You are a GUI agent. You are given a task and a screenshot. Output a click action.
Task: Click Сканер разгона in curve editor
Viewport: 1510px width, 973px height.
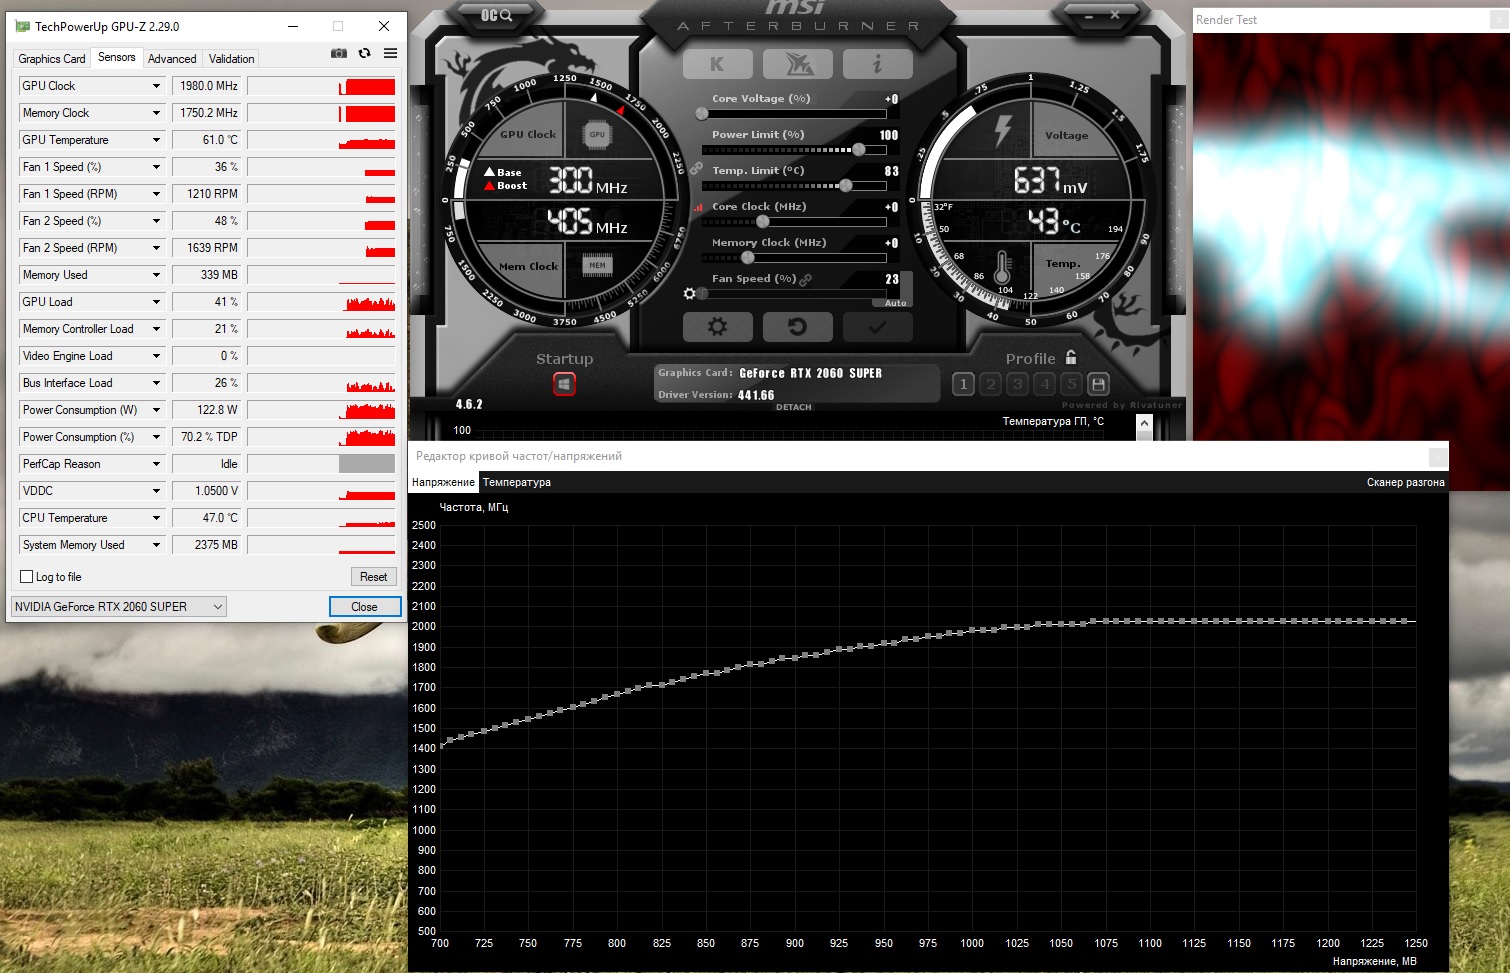(x=1405, y=482)
